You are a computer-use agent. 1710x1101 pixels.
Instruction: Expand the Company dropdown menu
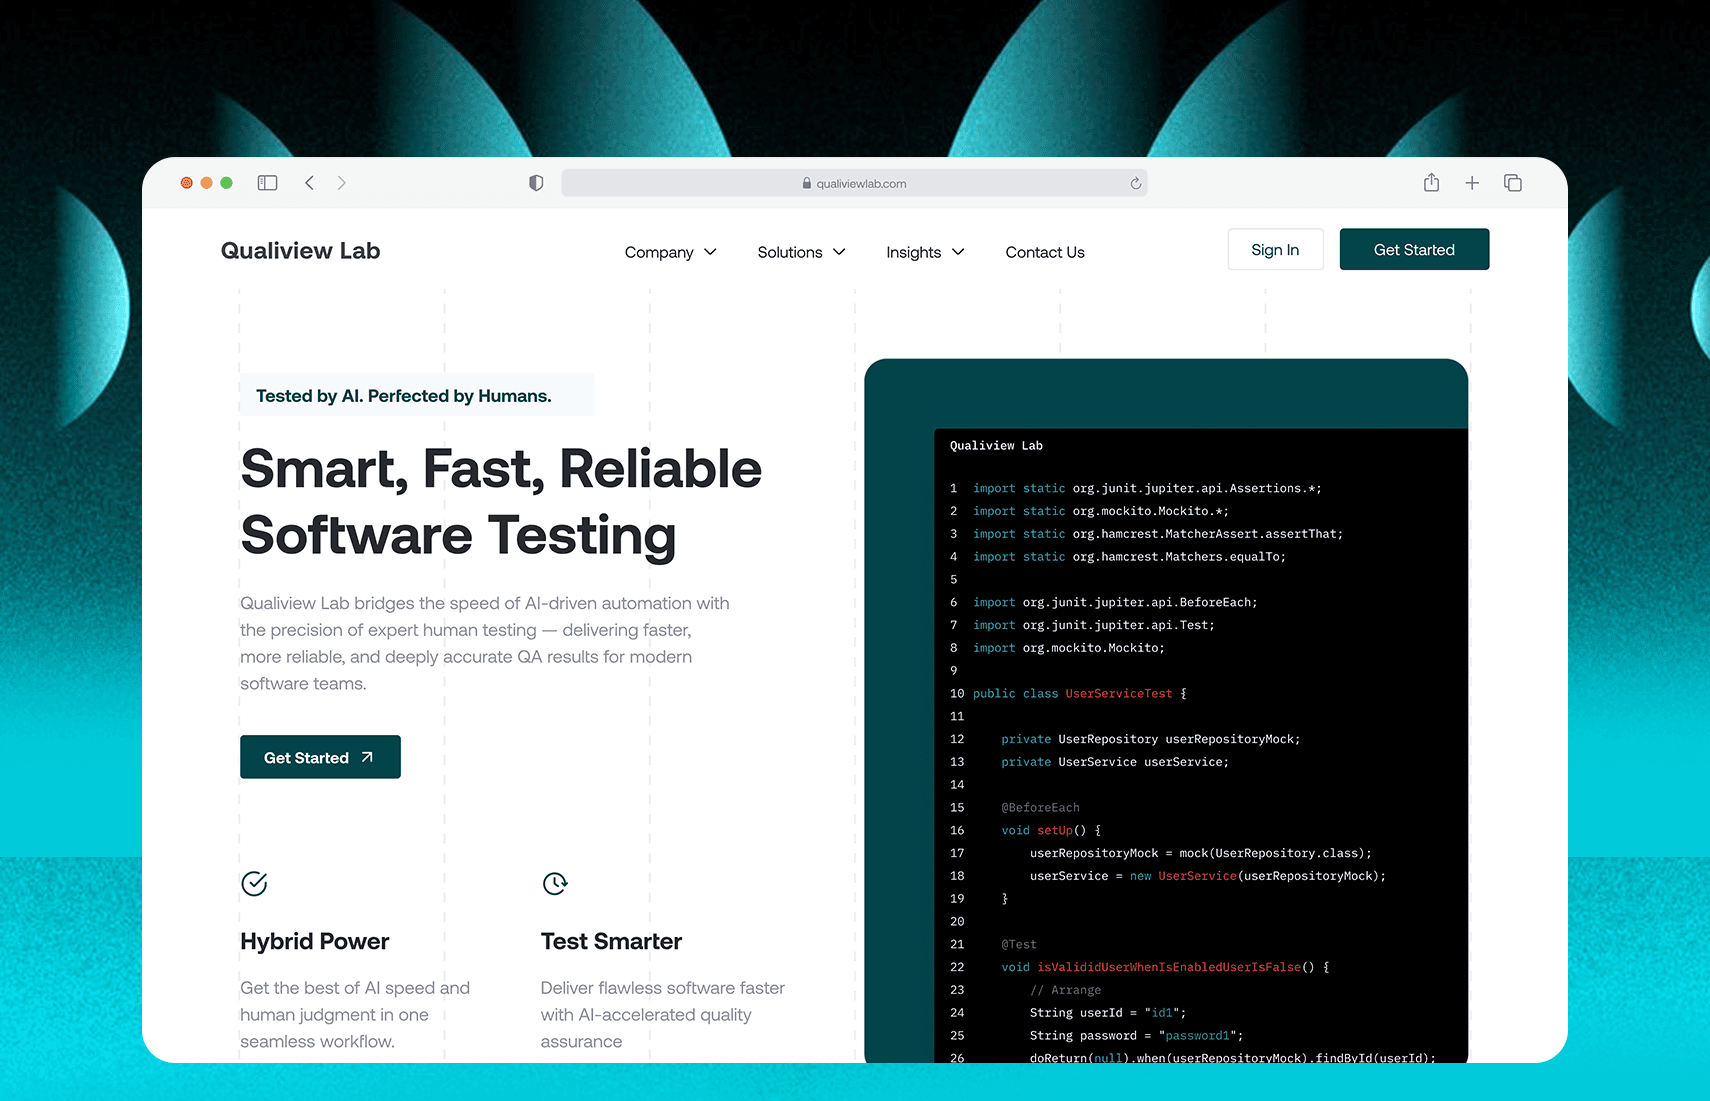tap(670, 252)
